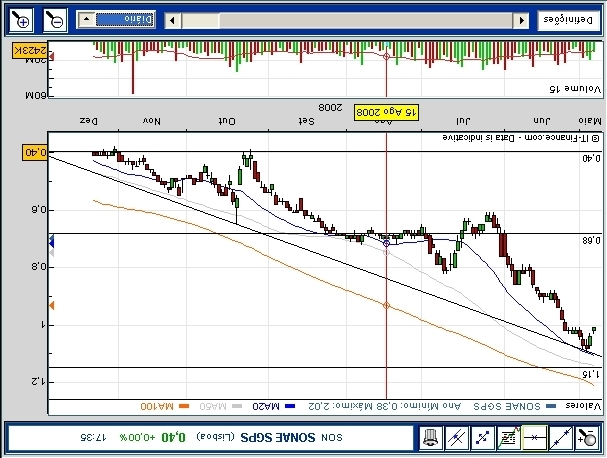Click the MA50 grey legend swatch
607x458 pixels.
pyautogui.click(x=237, y=406)
